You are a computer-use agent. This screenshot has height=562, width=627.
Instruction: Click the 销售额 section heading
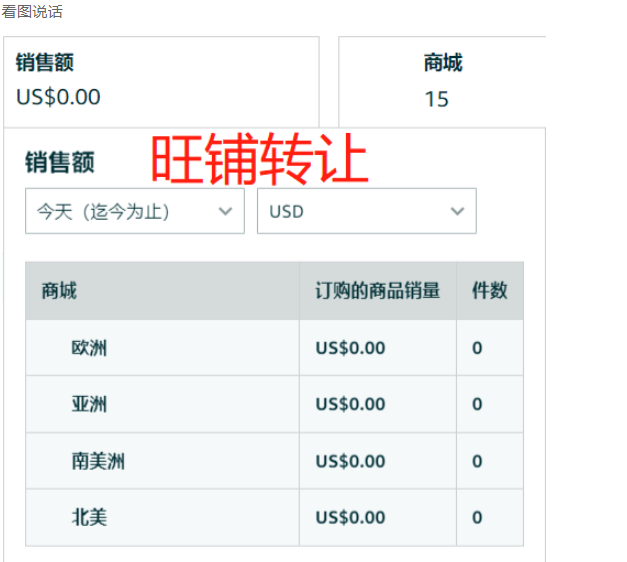(x=60, y=162)
